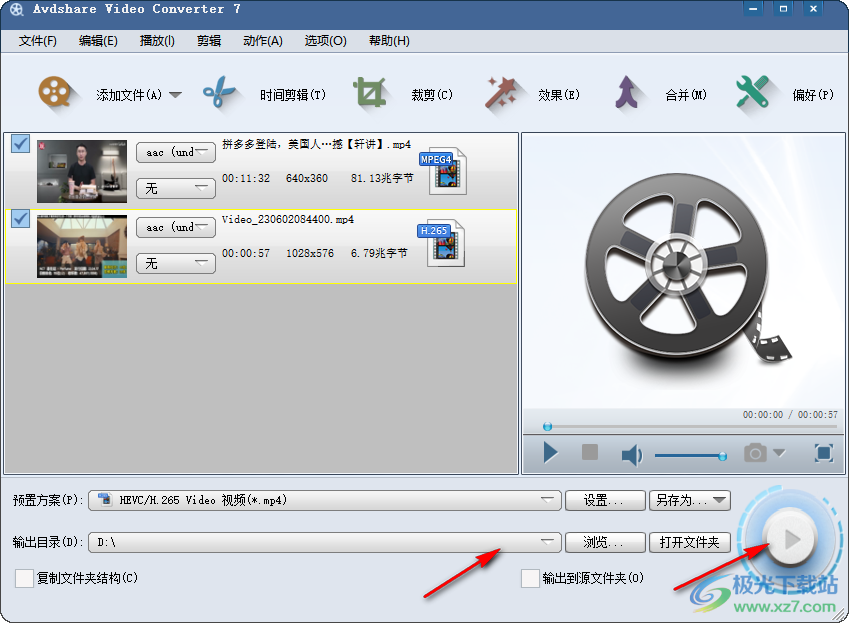Open the 动作(A) menu
The image size is (849, 623).
[x=263, y=41]
